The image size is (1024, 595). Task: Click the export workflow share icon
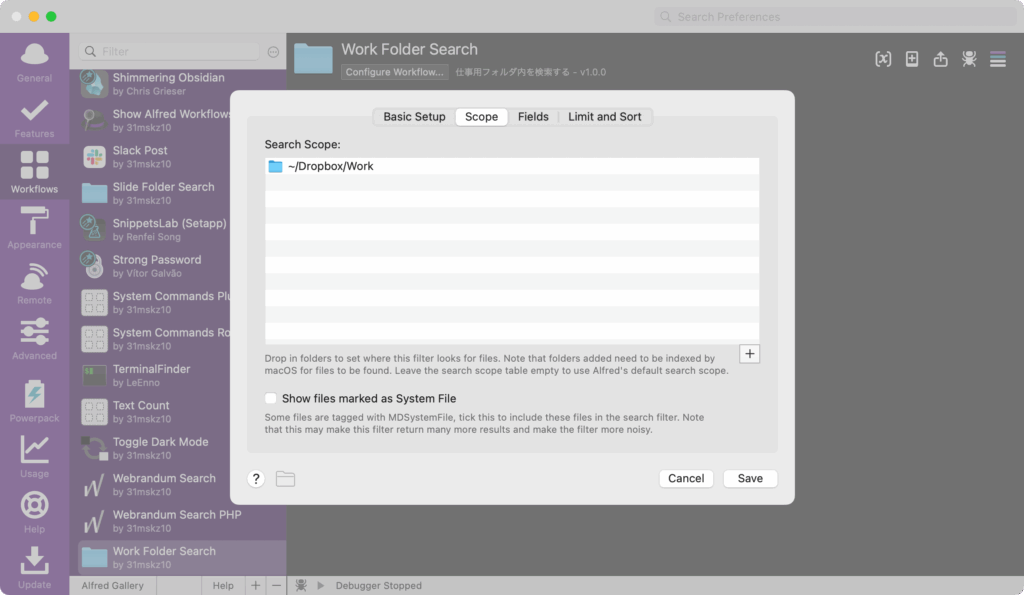(940, 59)
